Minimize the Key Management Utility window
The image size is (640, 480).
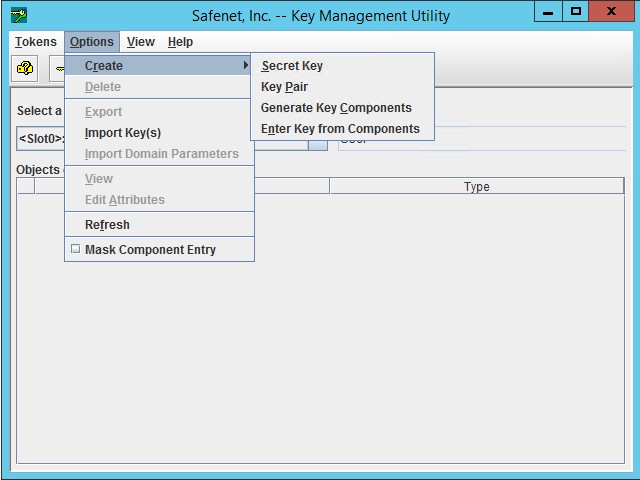[548, 12]
